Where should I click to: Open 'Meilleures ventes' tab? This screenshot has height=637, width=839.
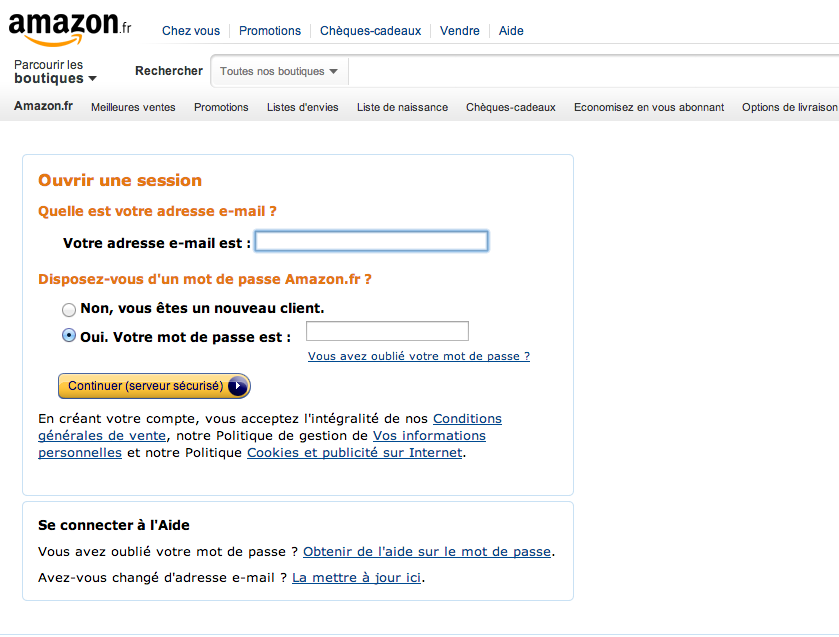point(133,107)
